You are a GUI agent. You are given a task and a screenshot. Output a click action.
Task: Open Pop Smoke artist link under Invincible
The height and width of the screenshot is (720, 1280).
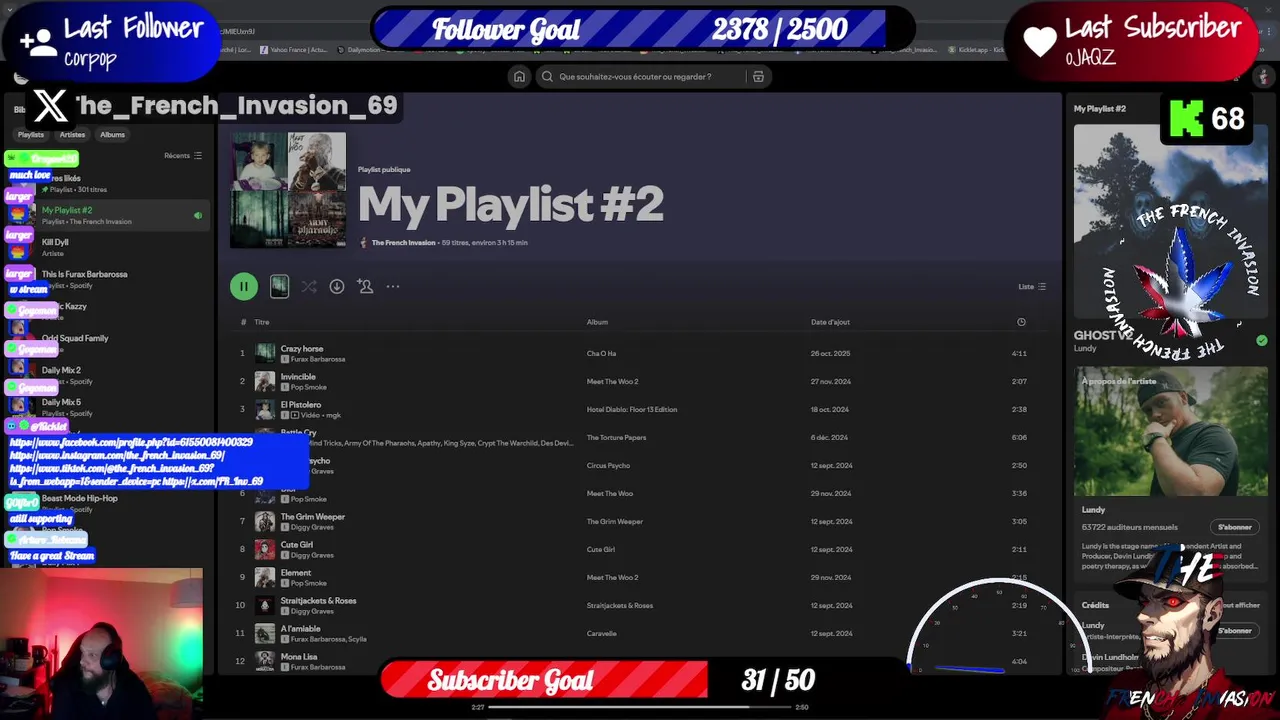tap(309, 387)
